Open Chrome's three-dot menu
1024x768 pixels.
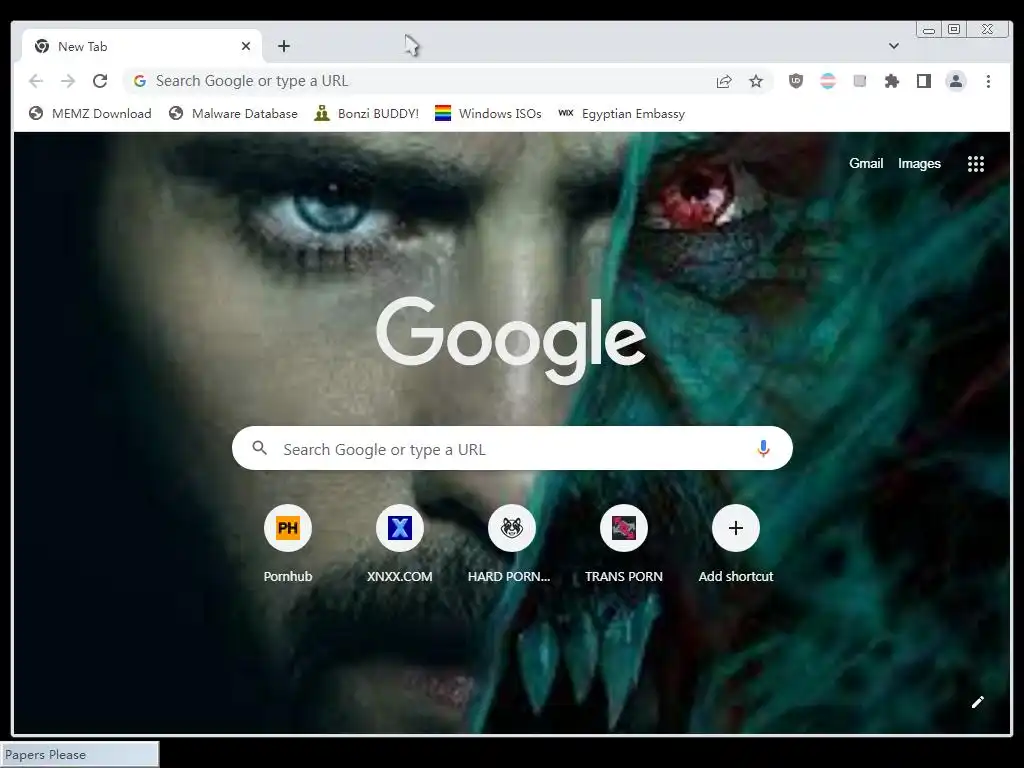(988, 81)
